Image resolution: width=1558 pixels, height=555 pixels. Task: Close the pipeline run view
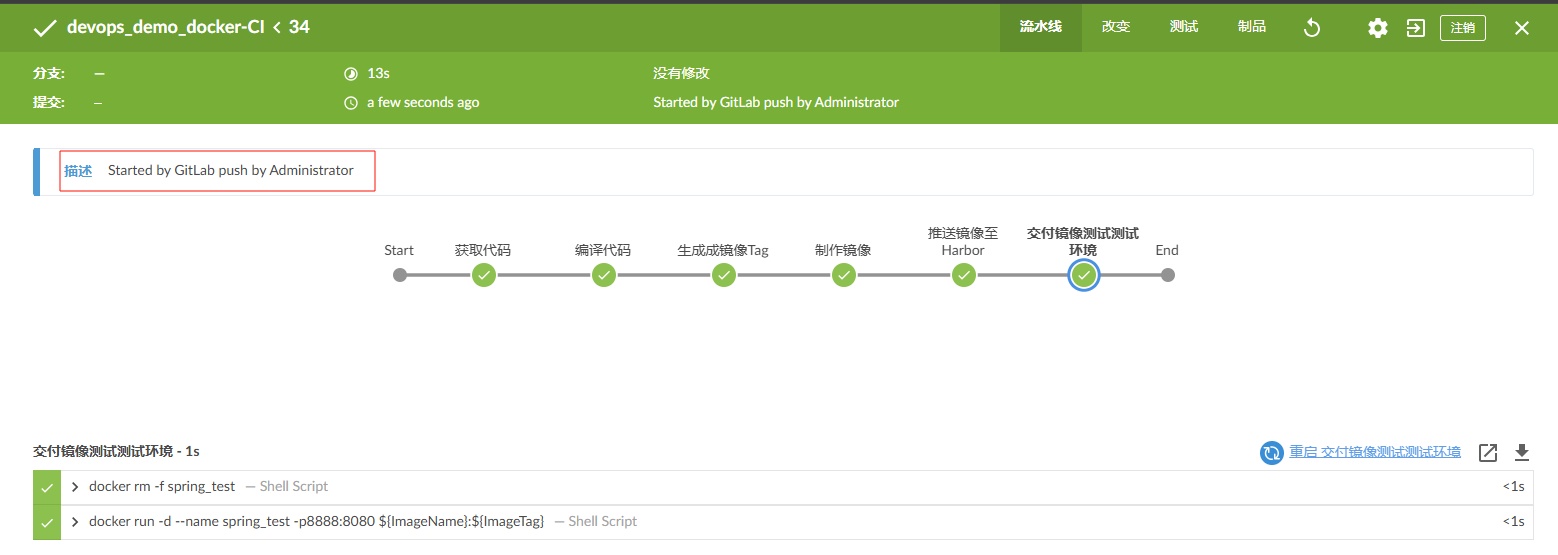click(1521, 28)
